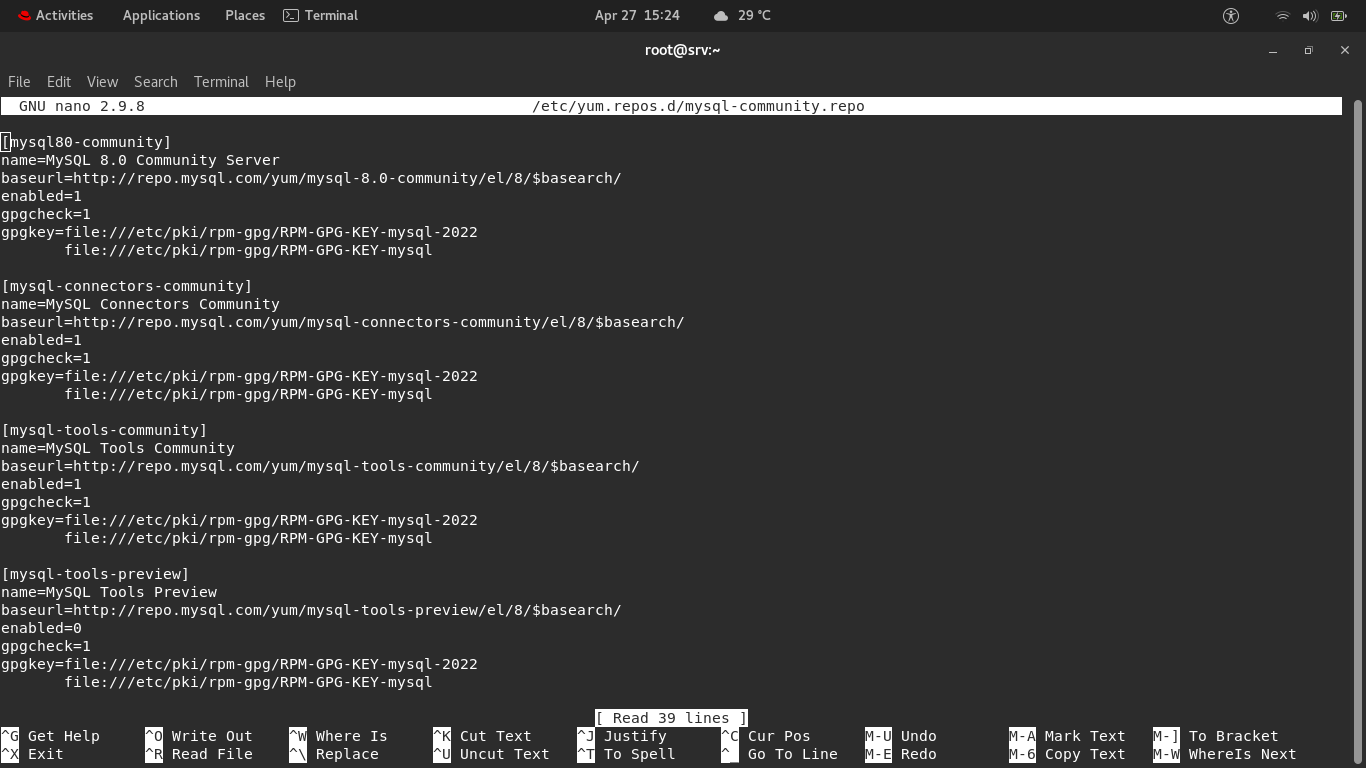Click the mysql-connectors-community baseurl line
1366x768 pixels.
(343, 322)
